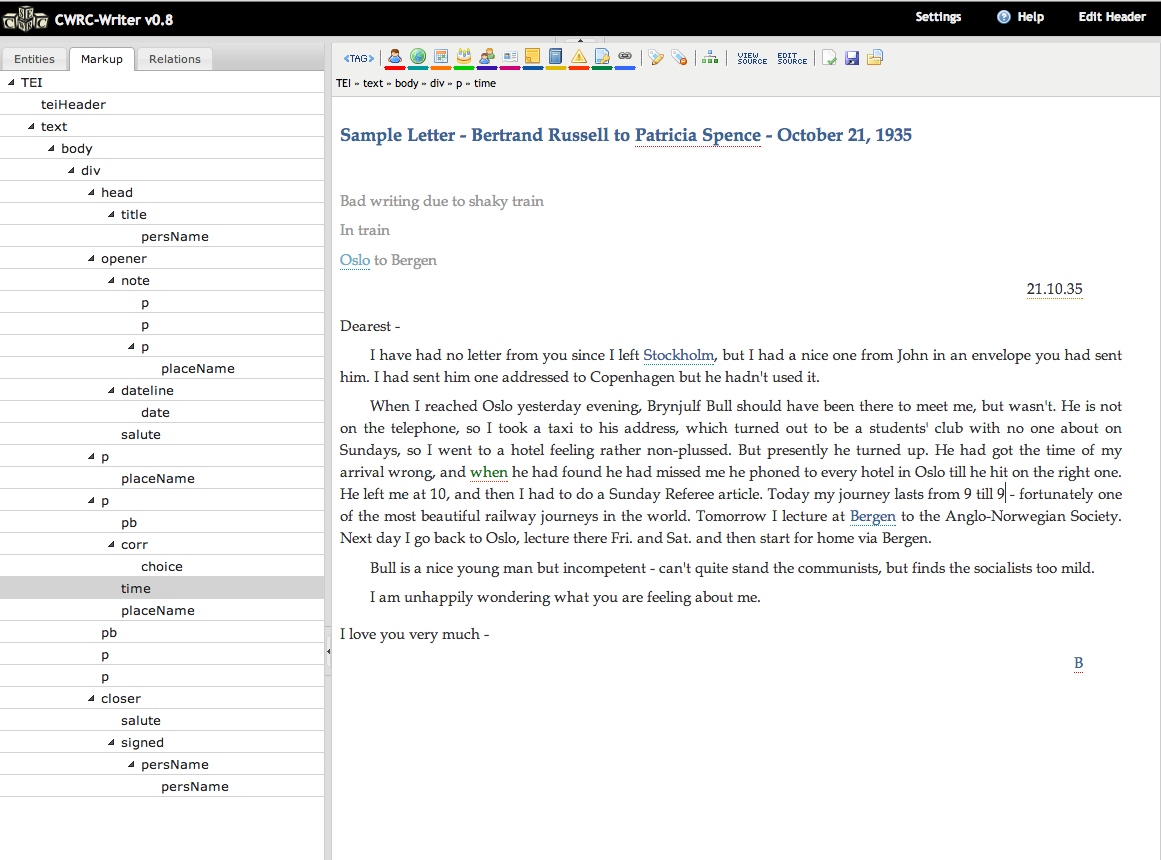Viewport: 1161px width, 860px height.
Task: Click the Edit Source button
Action: tap(792, 59)
